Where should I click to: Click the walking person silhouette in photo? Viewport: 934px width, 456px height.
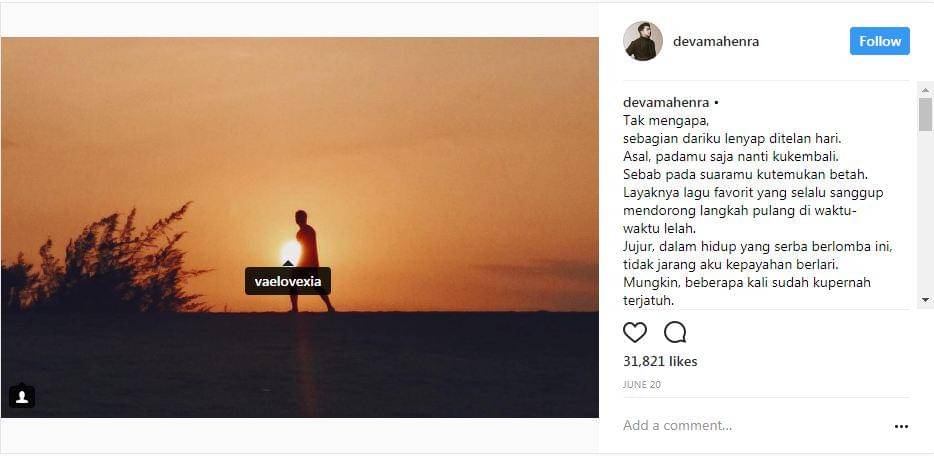[x=308, y=250]
